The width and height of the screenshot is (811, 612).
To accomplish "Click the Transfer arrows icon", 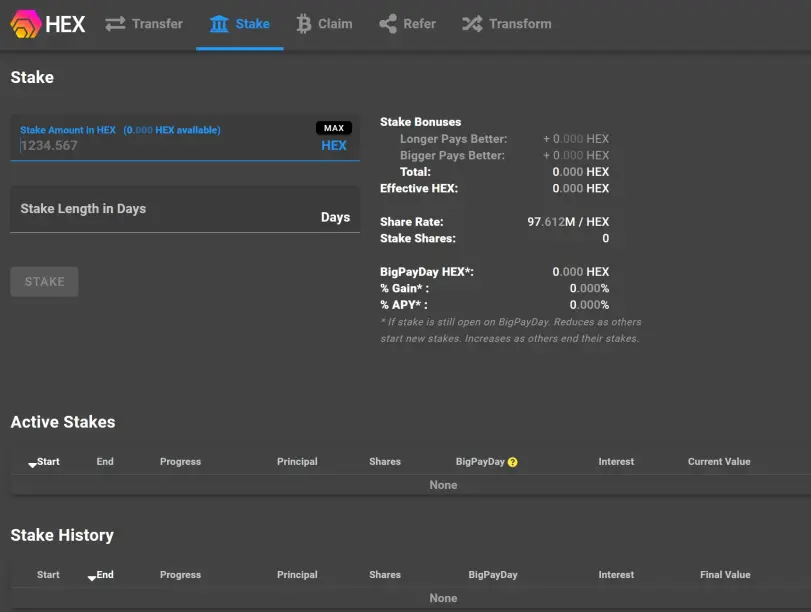I will coord(115,24).
